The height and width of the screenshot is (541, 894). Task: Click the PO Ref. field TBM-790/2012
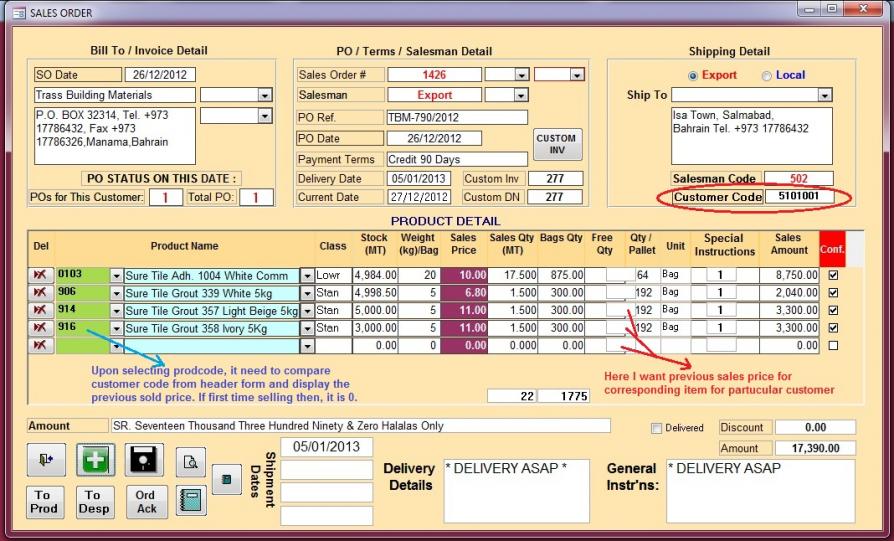457,117
